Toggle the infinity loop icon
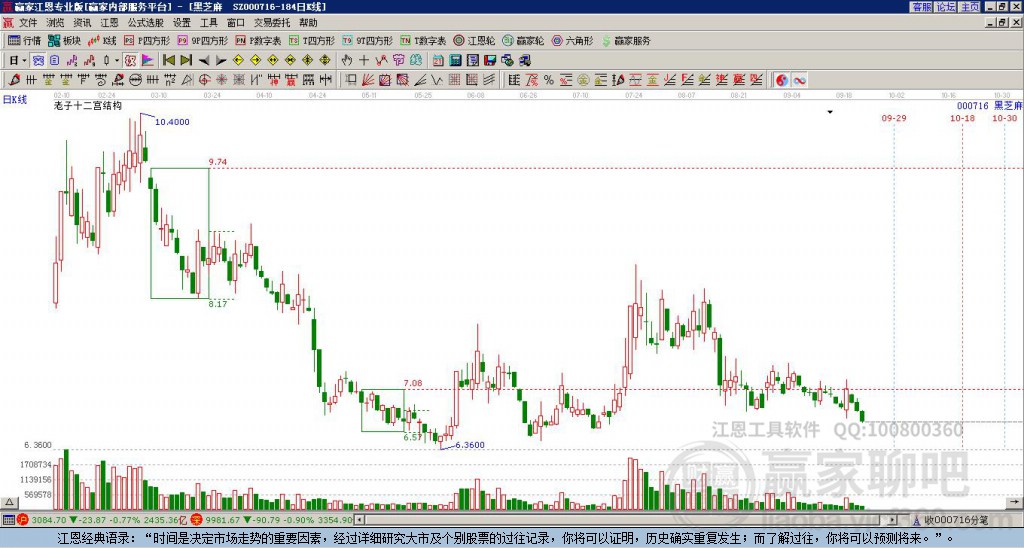Screen dimensions: 1024x548 [799, 79]
